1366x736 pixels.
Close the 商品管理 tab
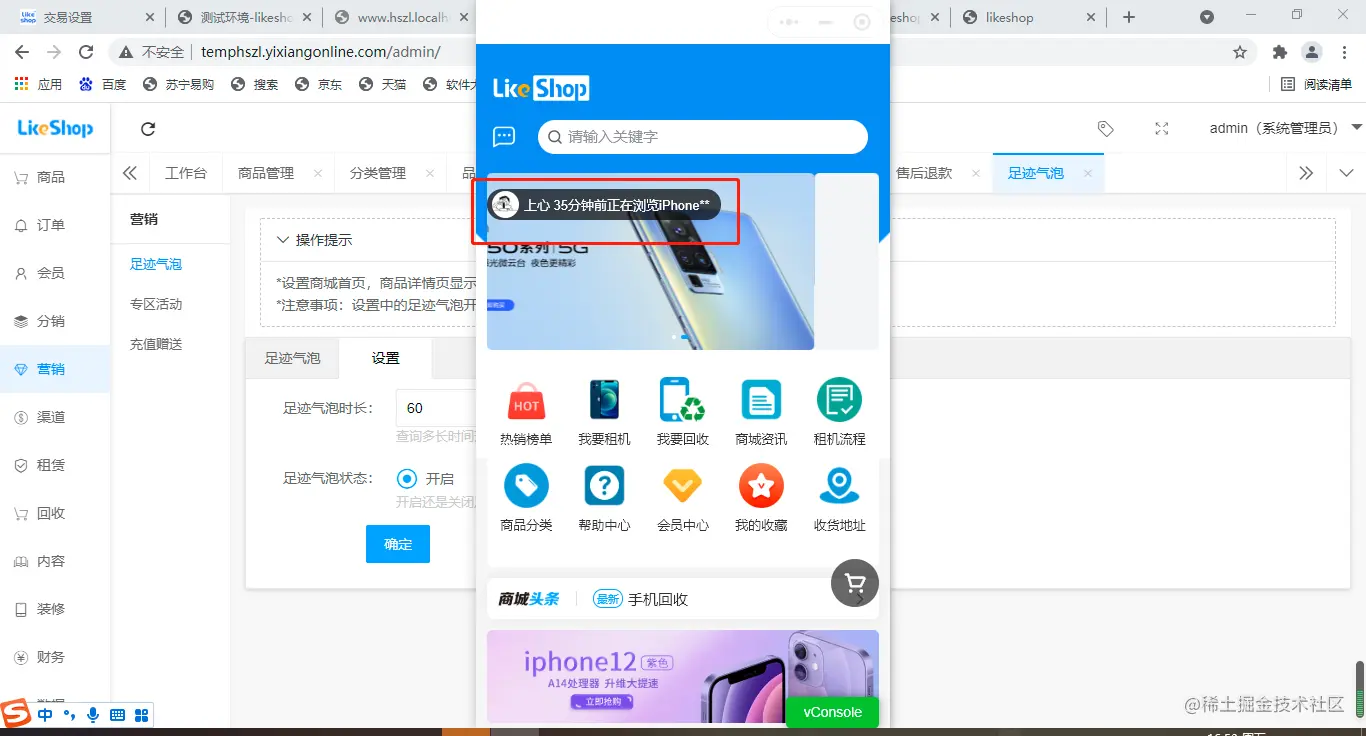click(x=318, y=173)
